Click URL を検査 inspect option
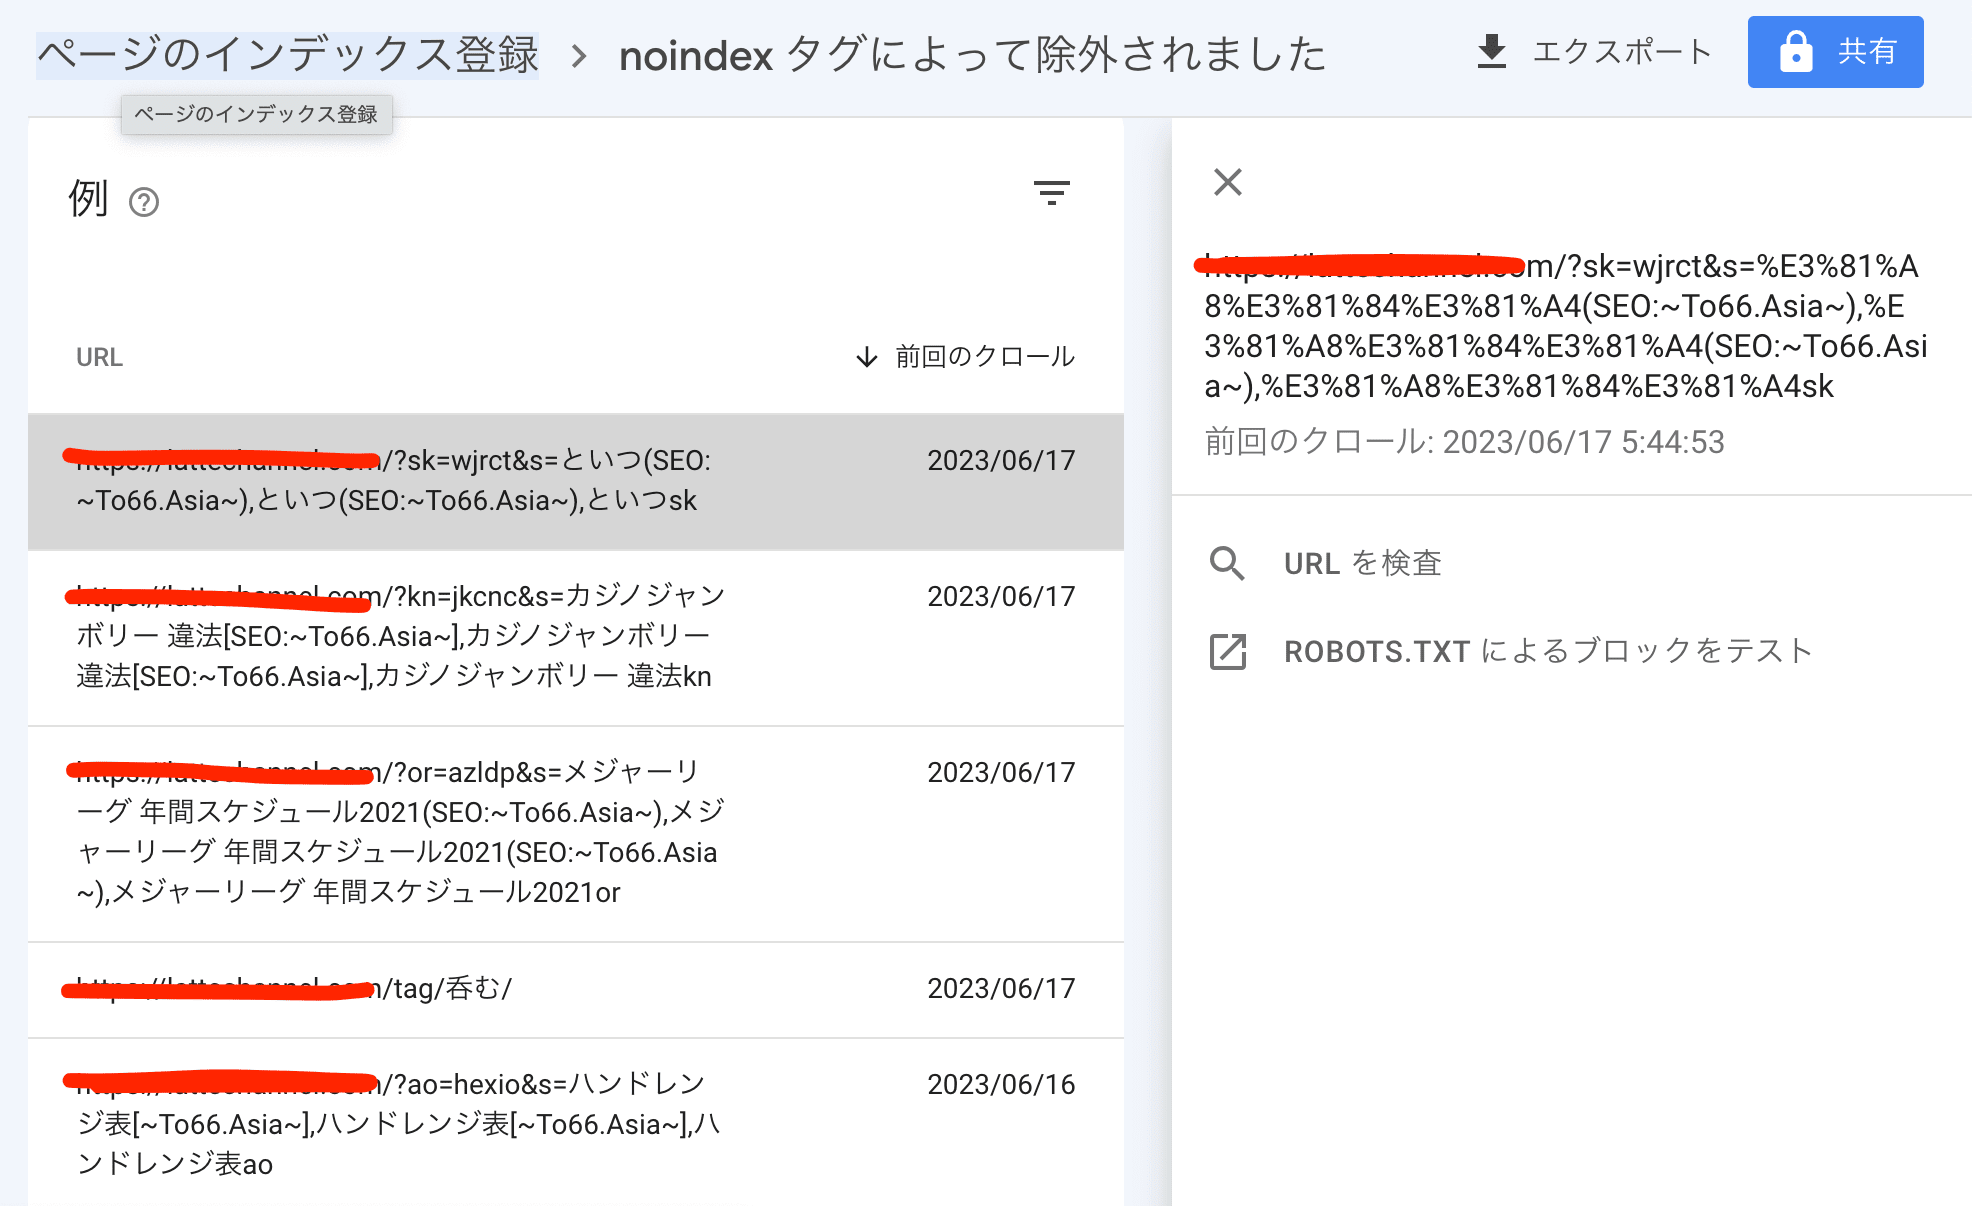 (1363, 563)
